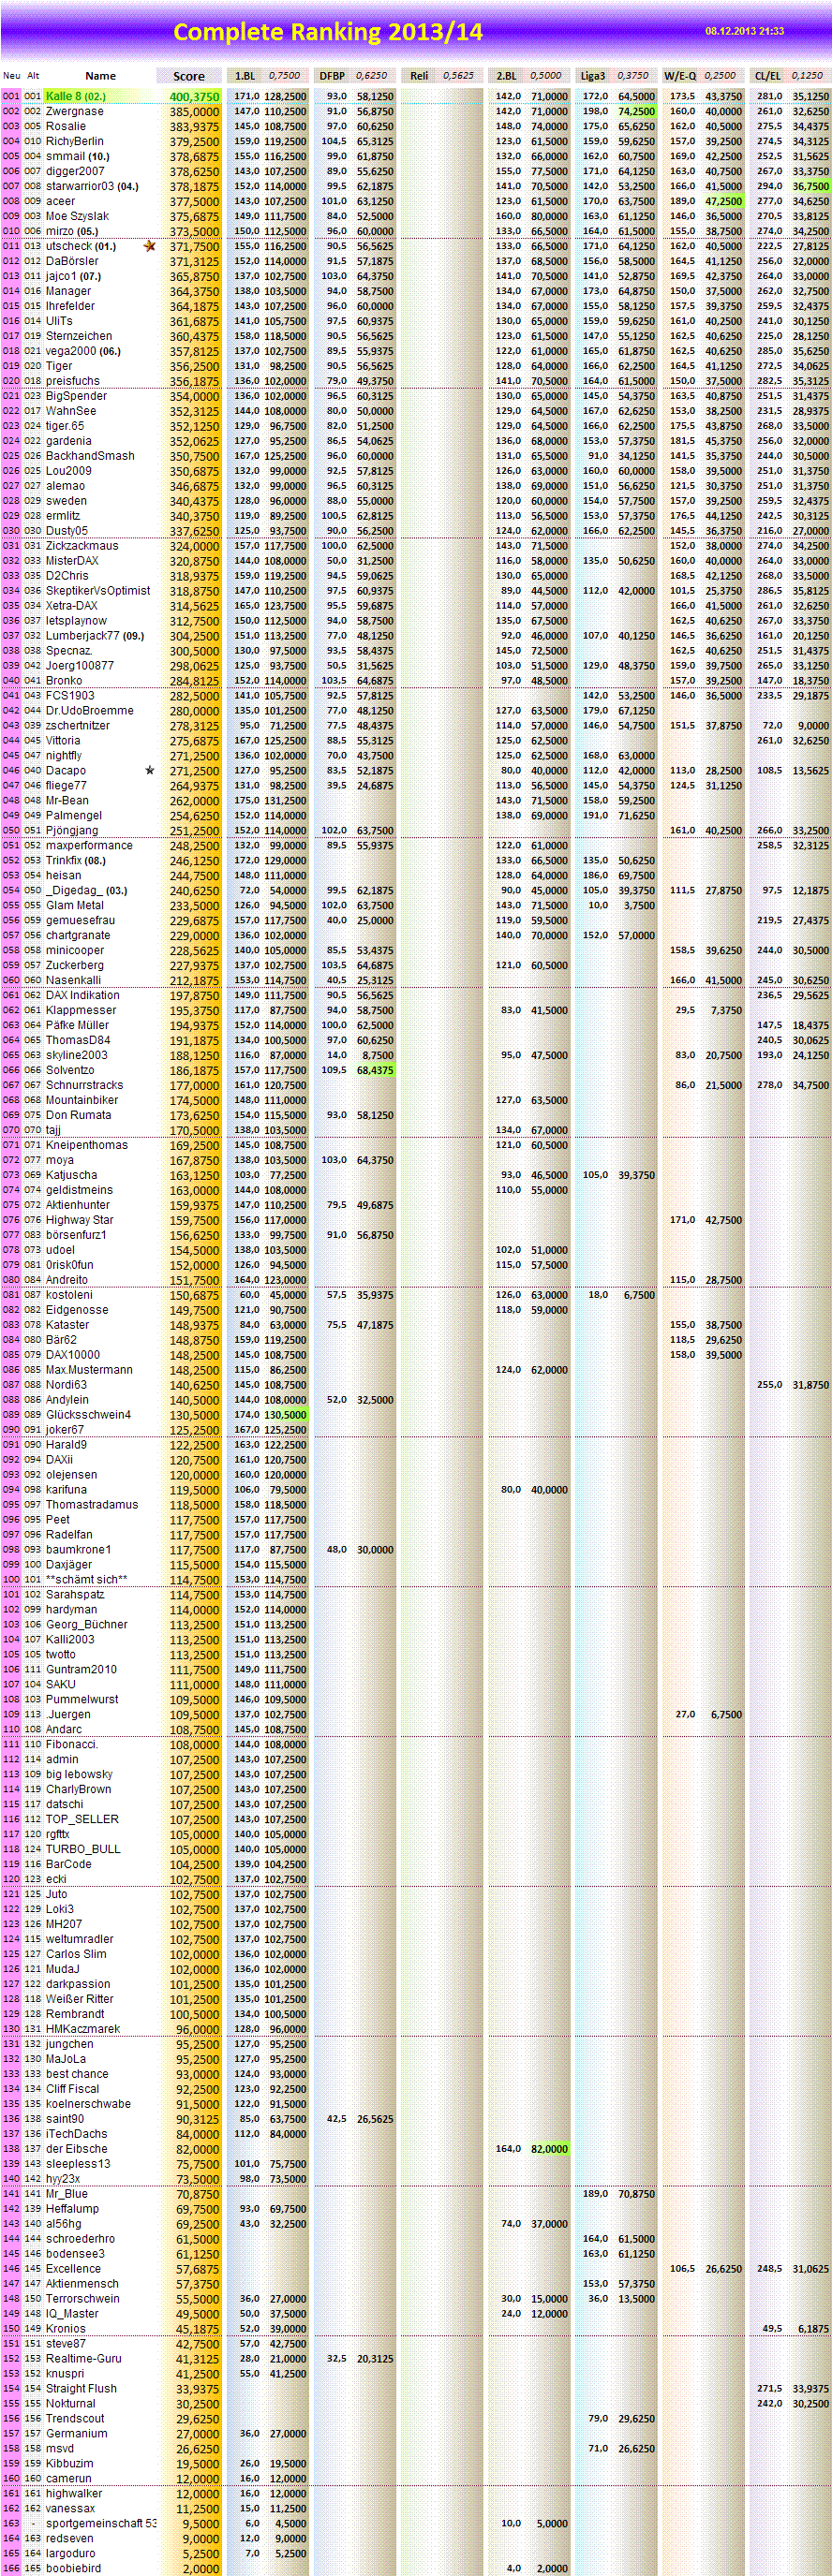Select the player name Georg_Büchner
The image size is (832, 2576).
[87, 1624]
